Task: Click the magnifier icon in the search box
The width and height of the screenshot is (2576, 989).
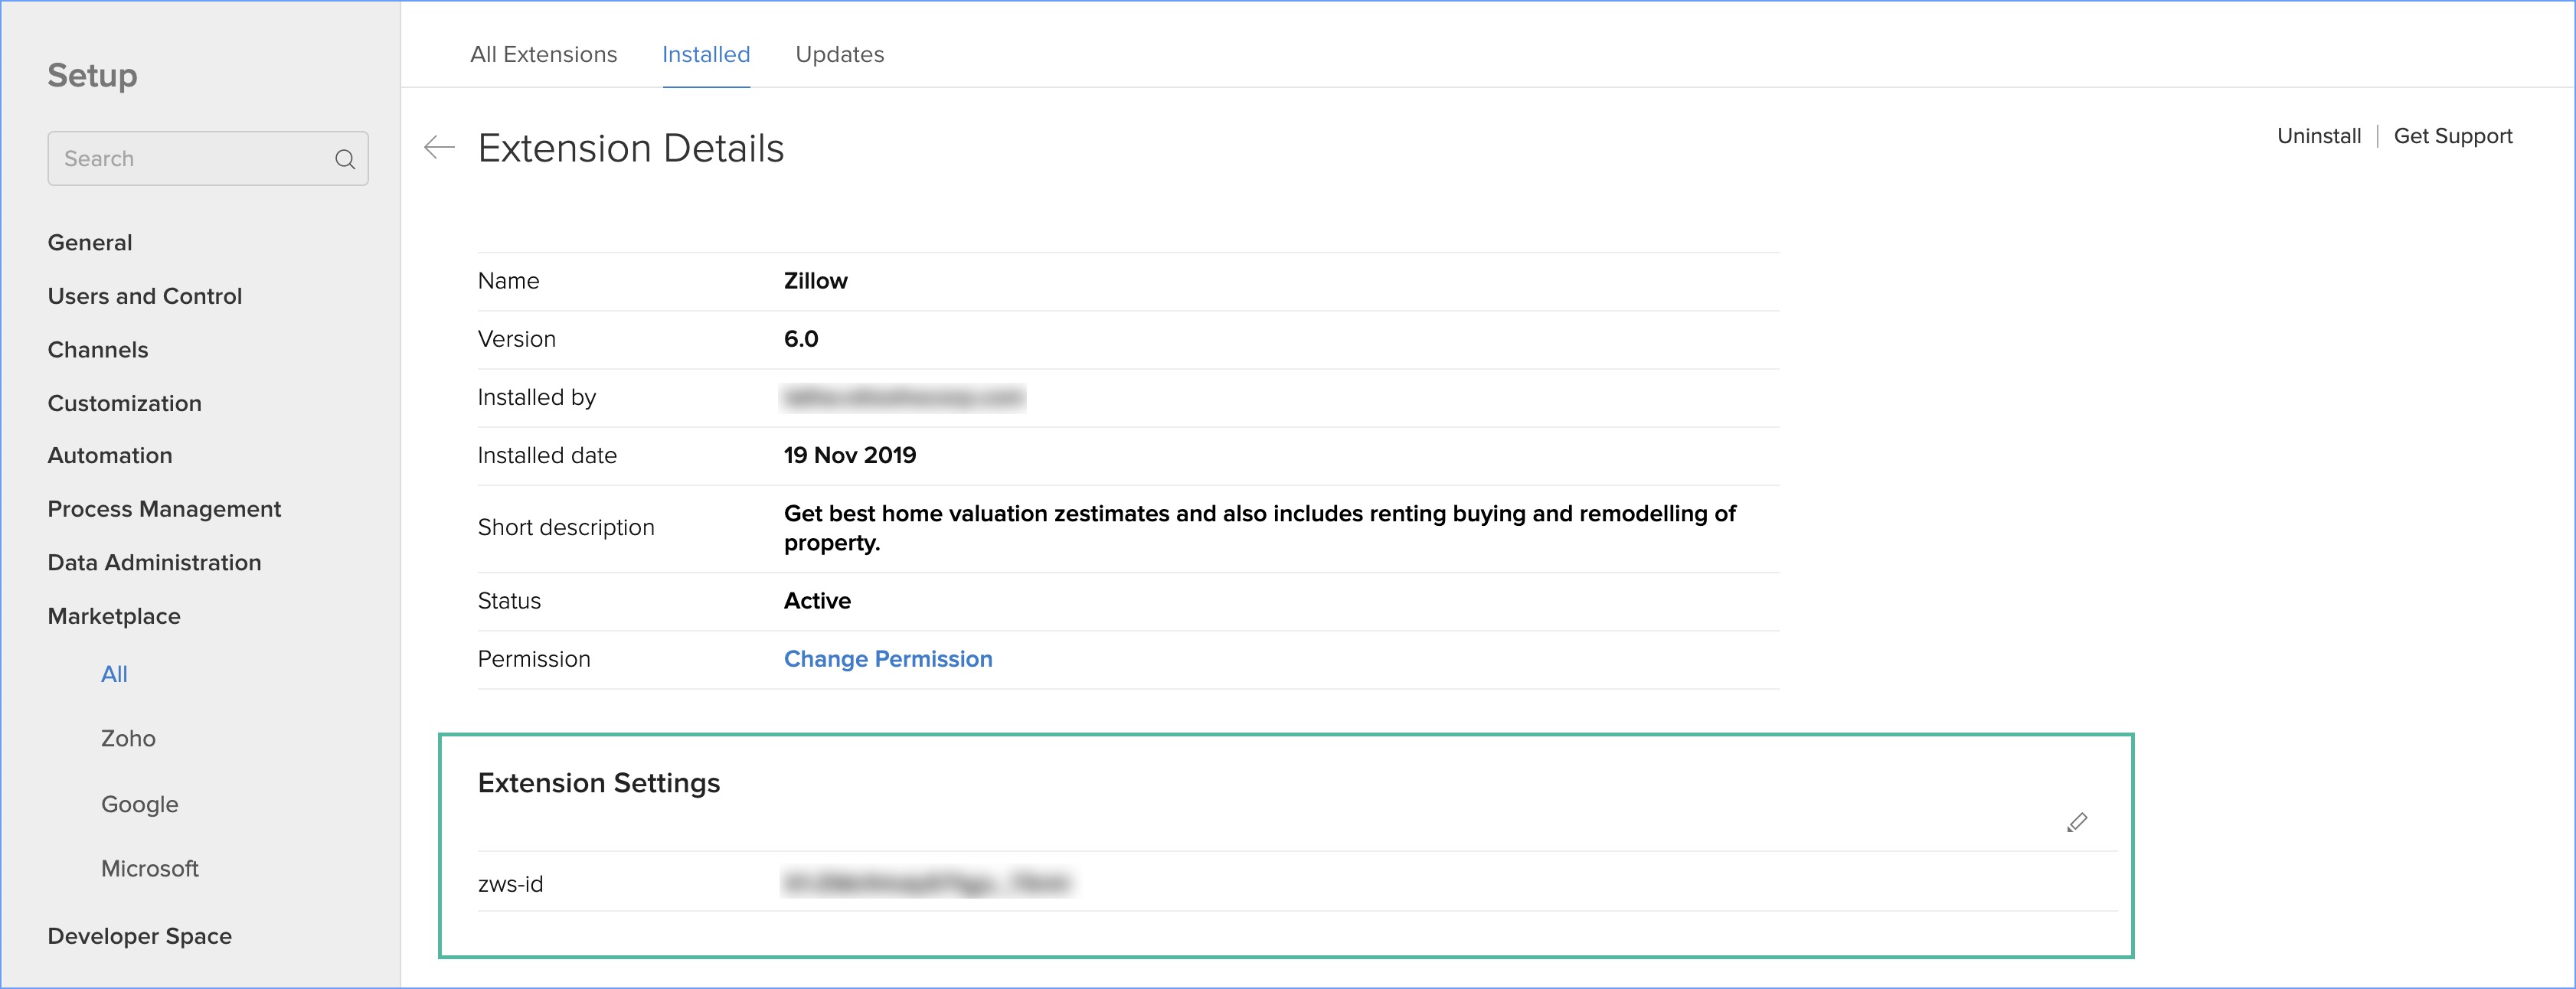Action: click(345, 159)
